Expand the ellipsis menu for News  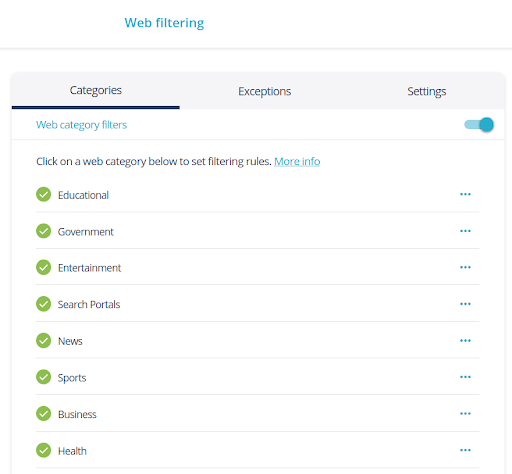[465, 341]
